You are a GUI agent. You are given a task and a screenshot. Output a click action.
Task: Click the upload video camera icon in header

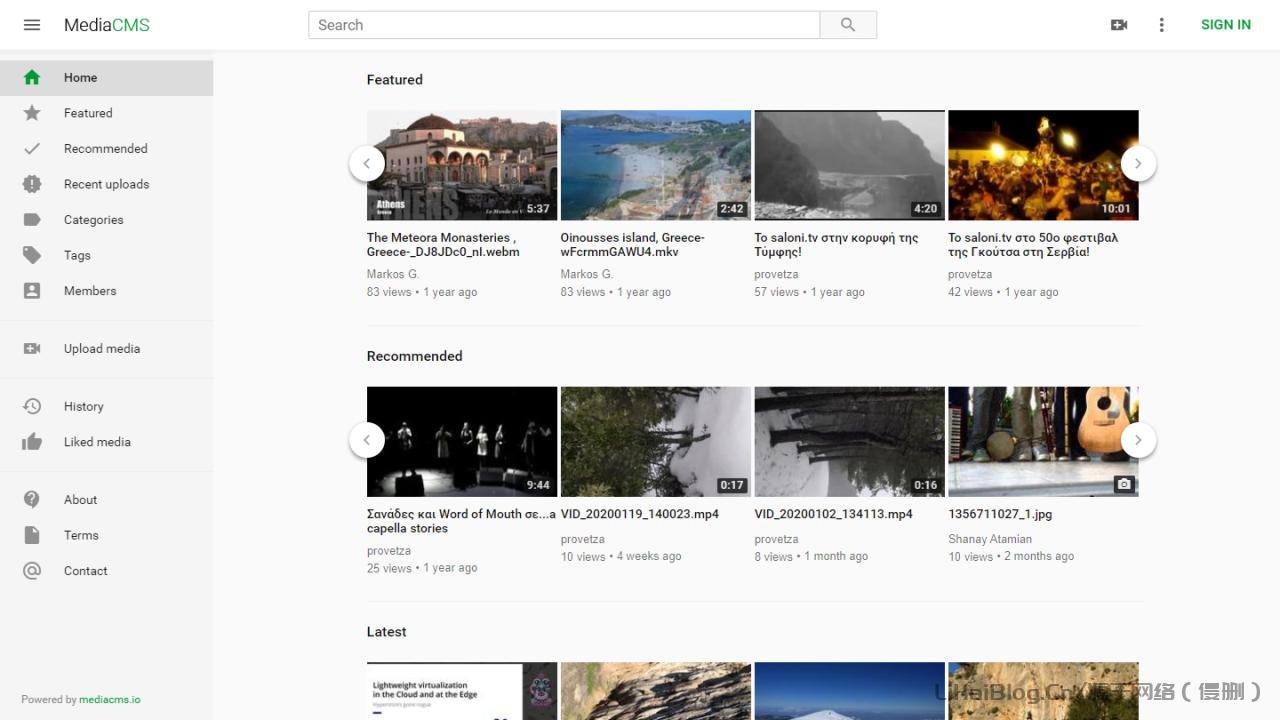[1119, 25]
